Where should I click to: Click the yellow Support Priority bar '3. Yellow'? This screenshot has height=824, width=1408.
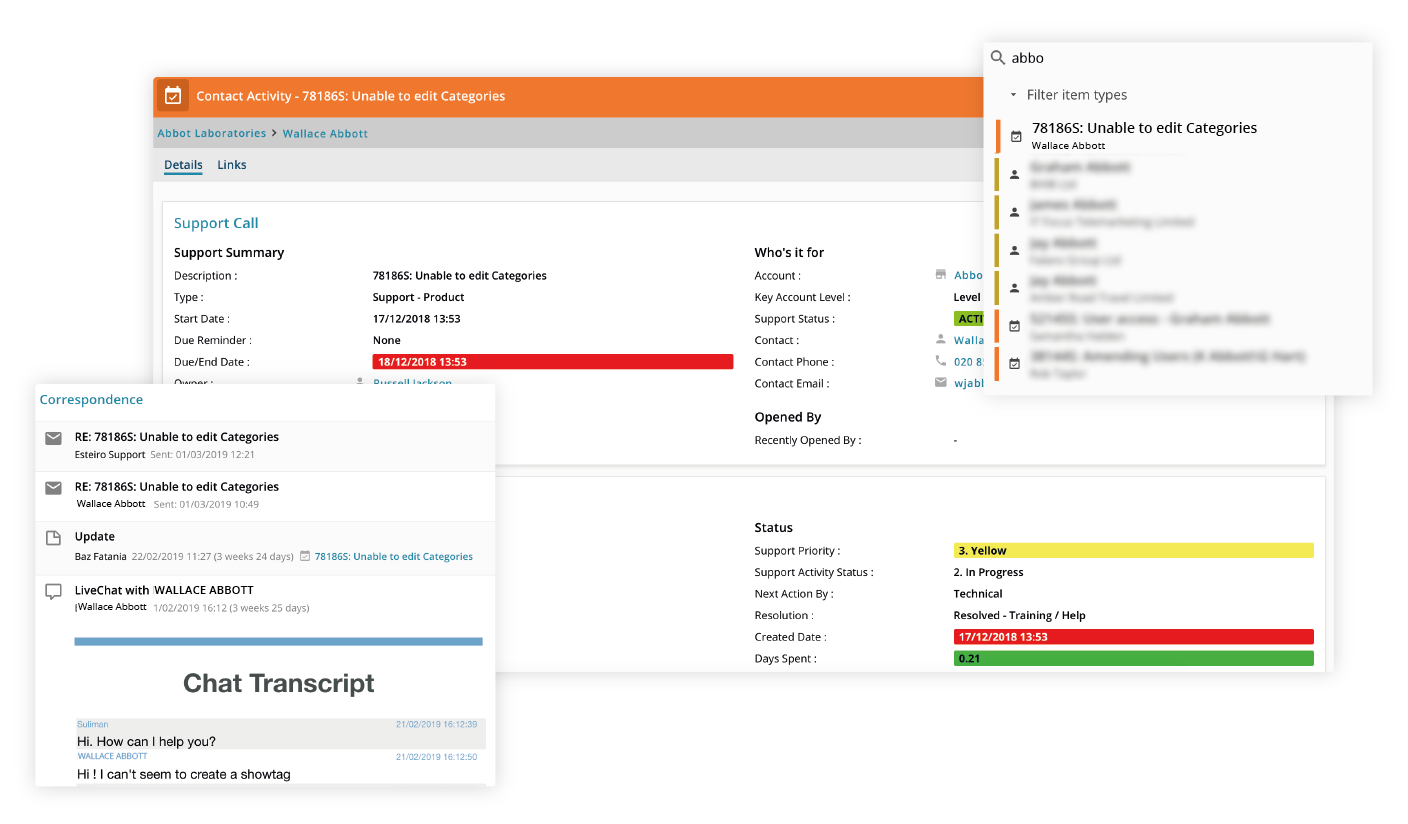click(x=1134, y=550)
